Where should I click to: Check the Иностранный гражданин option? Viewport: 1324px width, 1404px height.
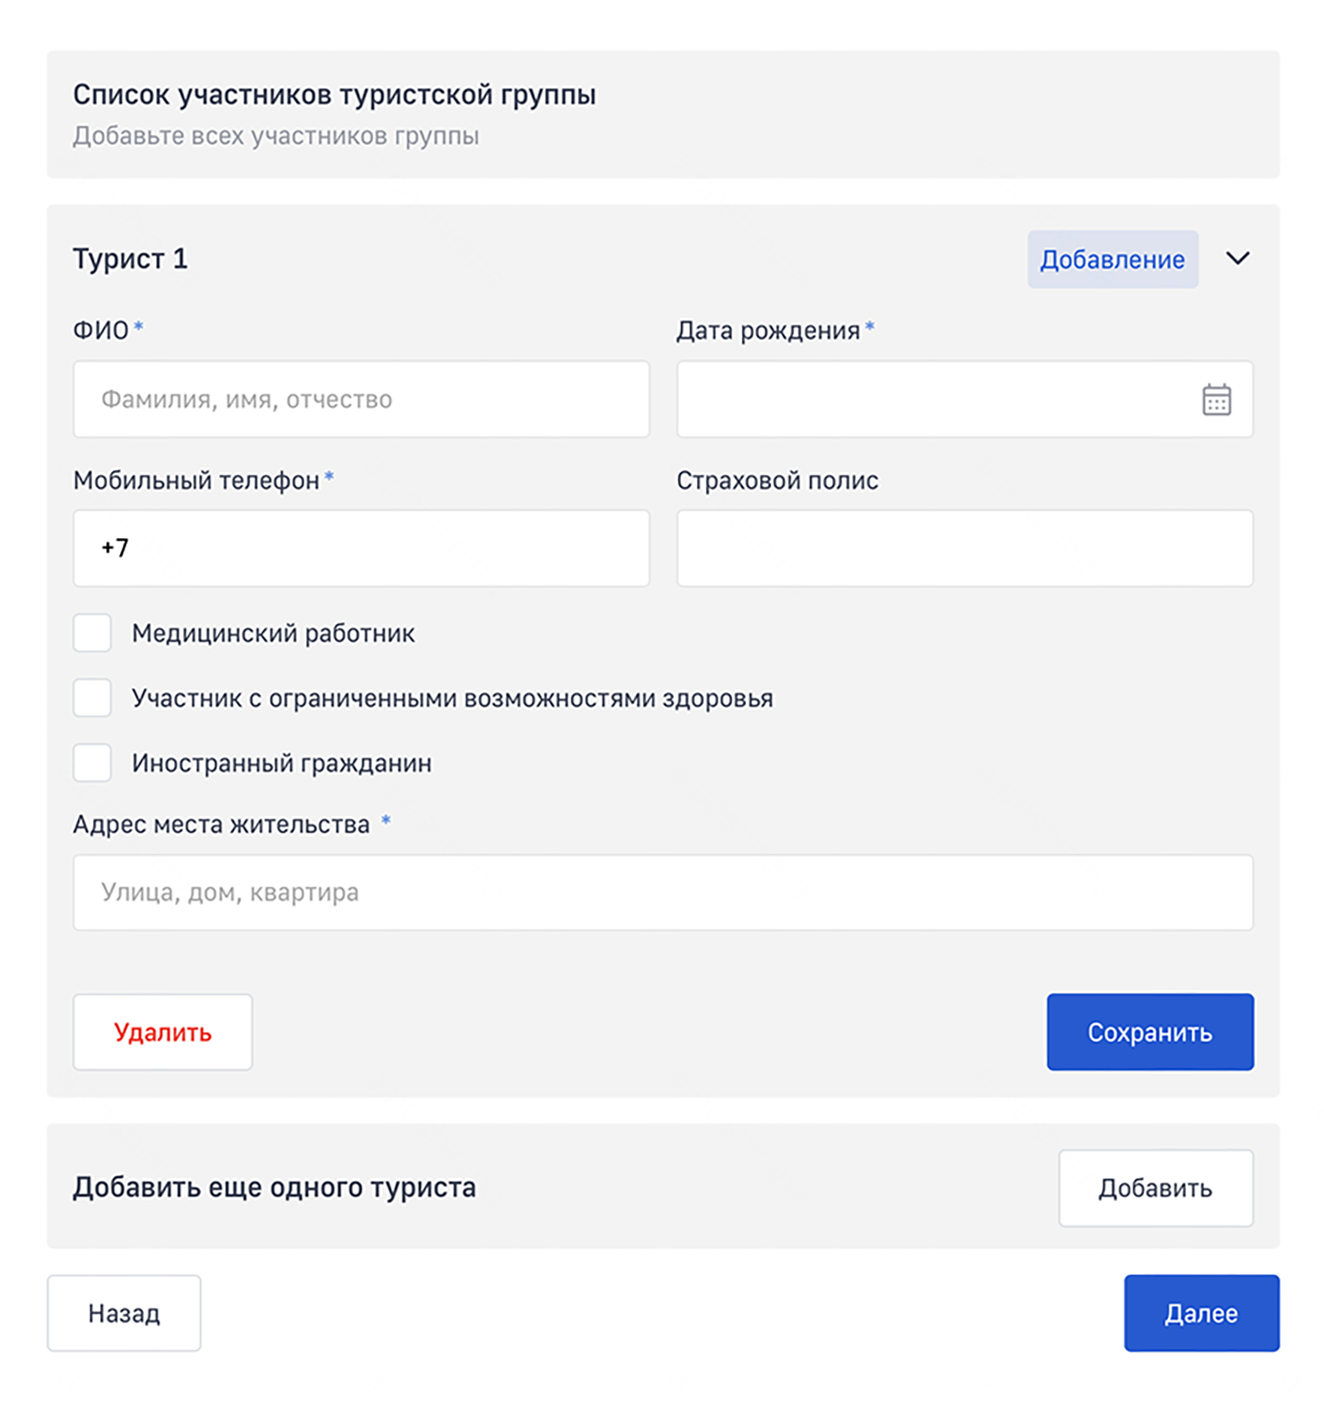[92, 762]
